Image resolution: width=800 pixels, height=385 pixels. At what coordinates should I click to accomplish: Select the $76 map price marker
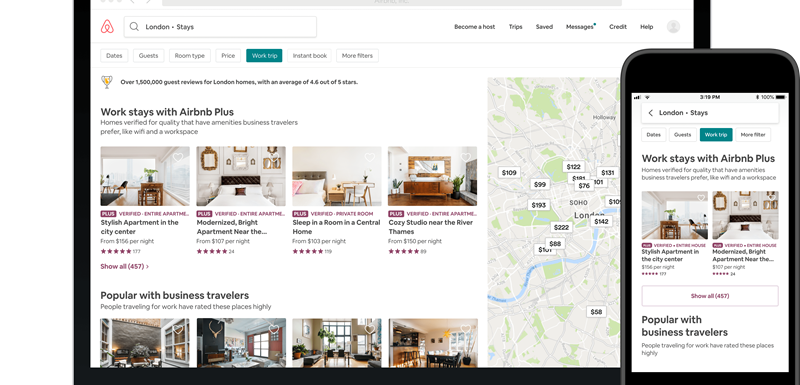[x=584, y=186]
